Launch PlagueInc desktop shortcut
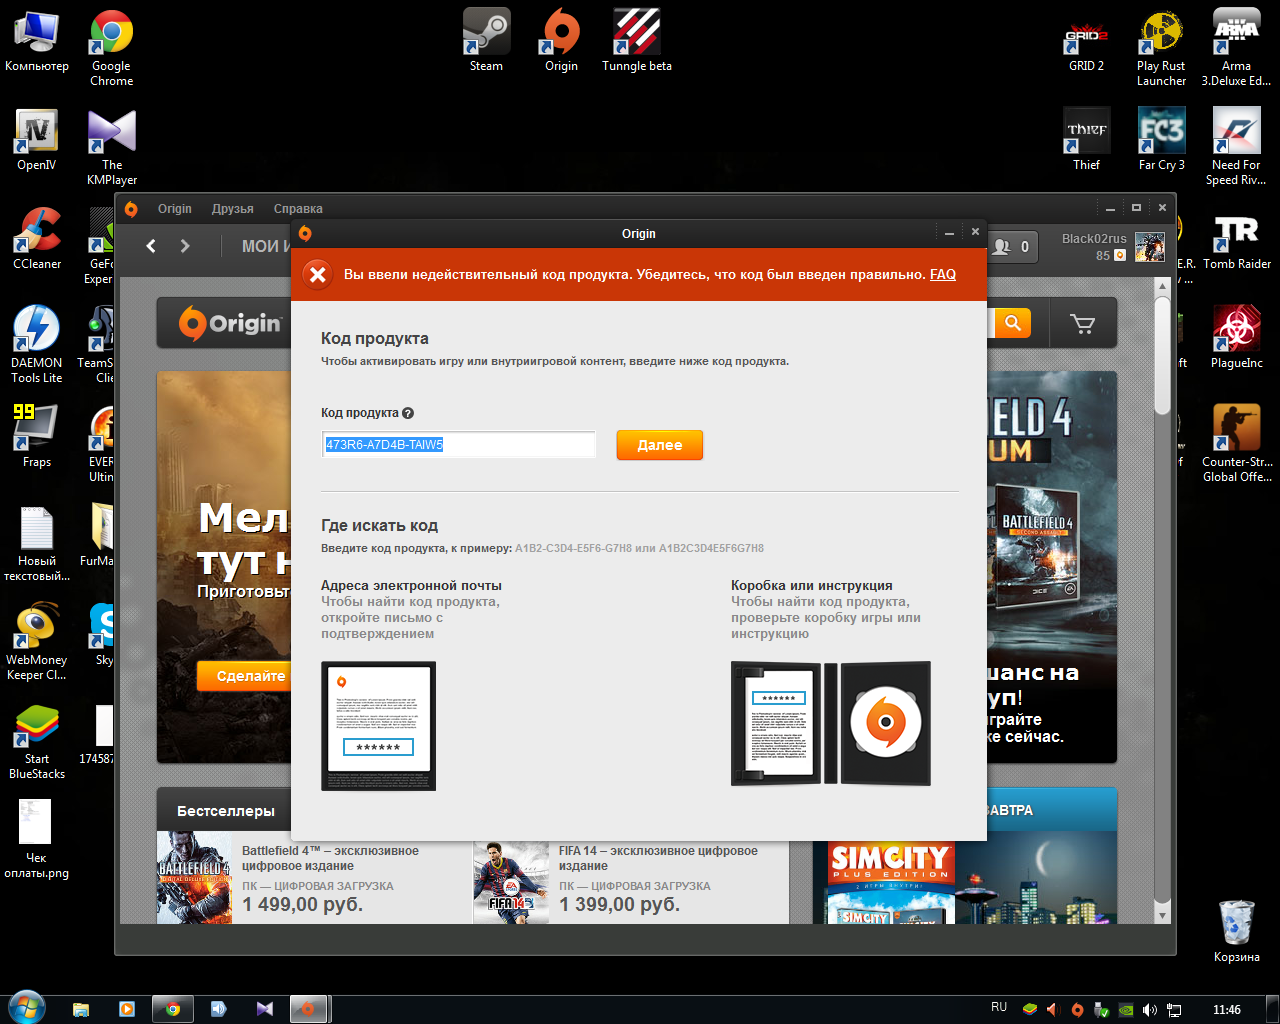The width and height of the screenshot is (1280, 1024). click(x=1237, y=337)
